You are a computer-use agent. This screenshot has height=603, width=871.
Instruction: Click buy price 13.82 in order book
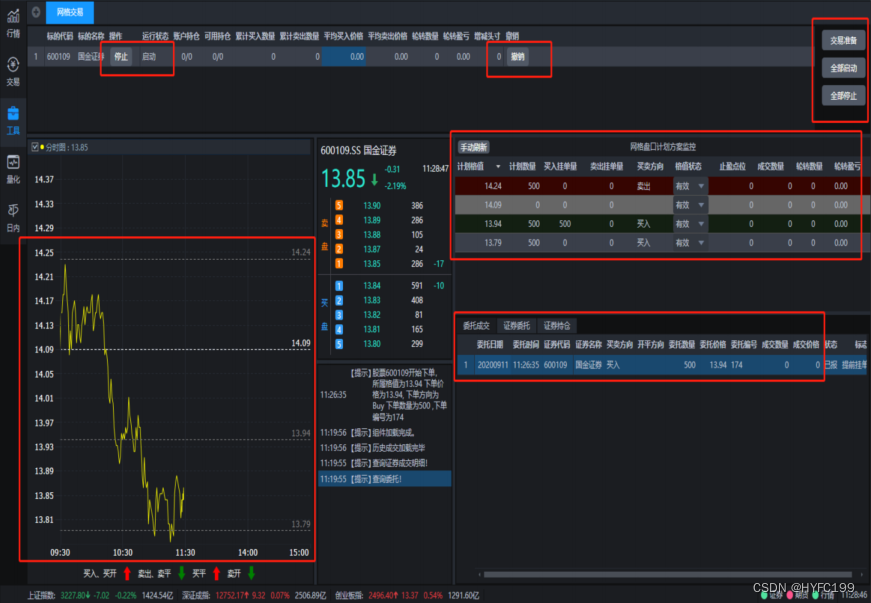372,315
